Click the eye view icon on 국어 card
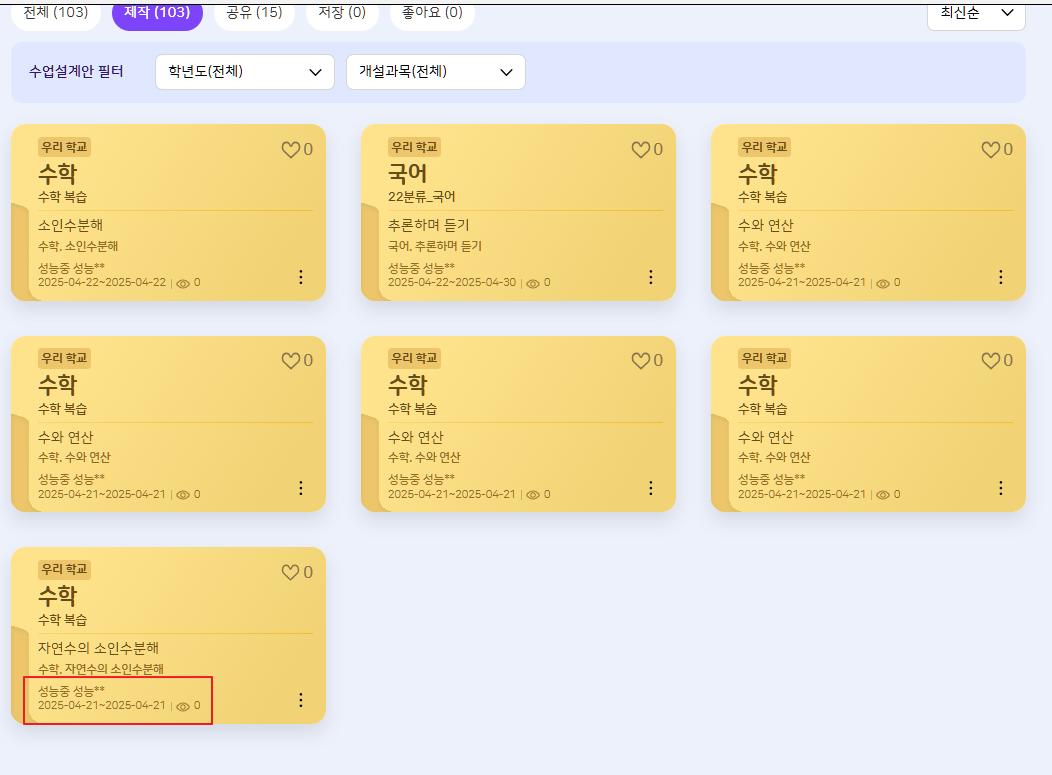Viewport: 1052px width, 775px height. (x=533, y=283)
